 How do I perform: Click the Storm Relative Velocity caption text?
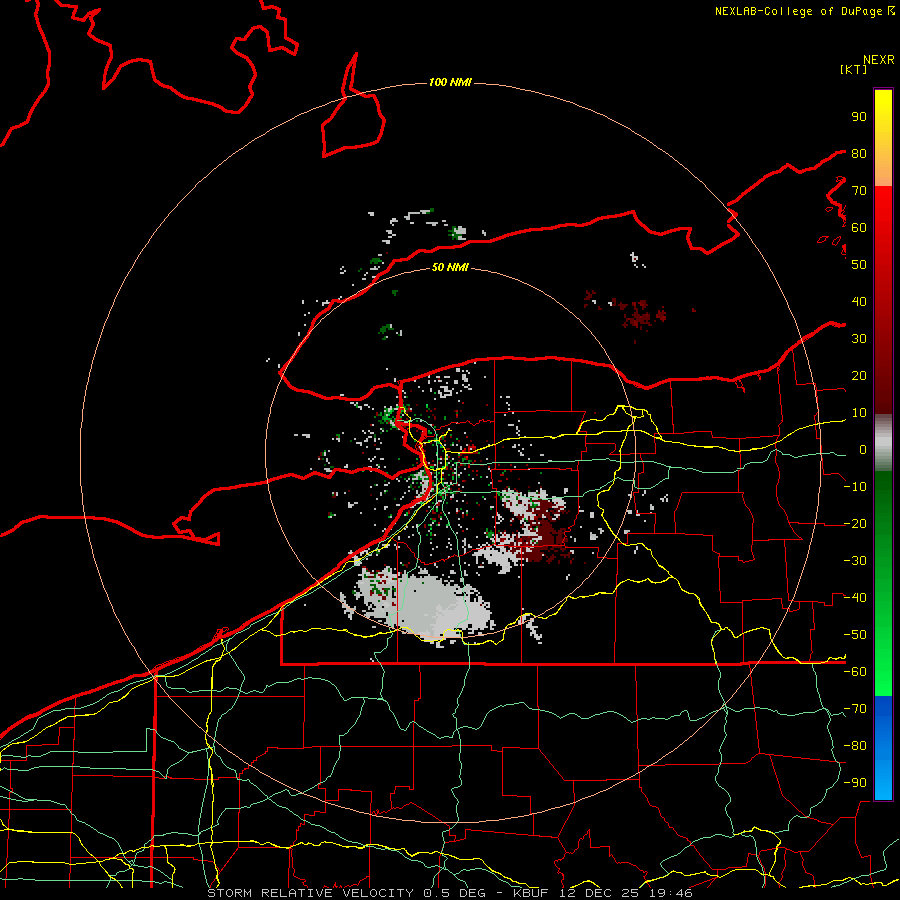coord(450,893)
